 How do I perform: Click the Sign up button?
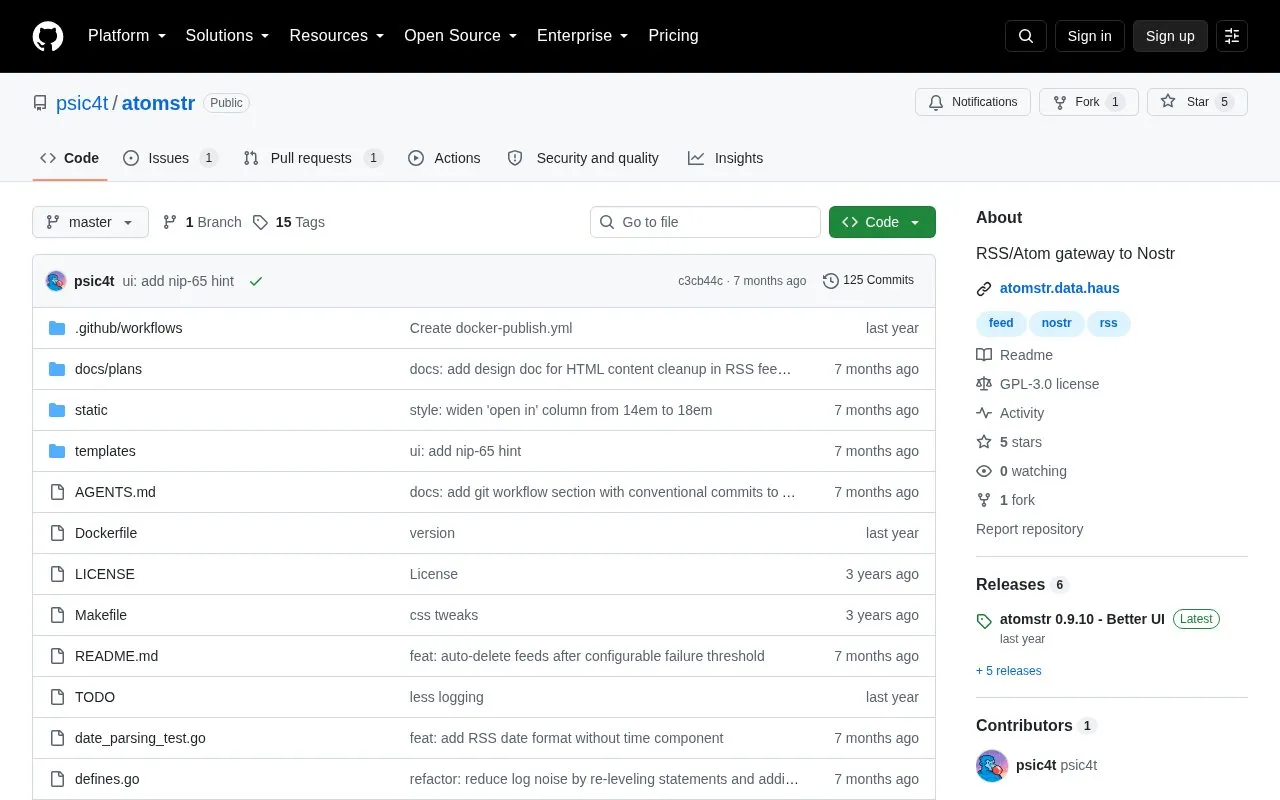pos(1170,36)
